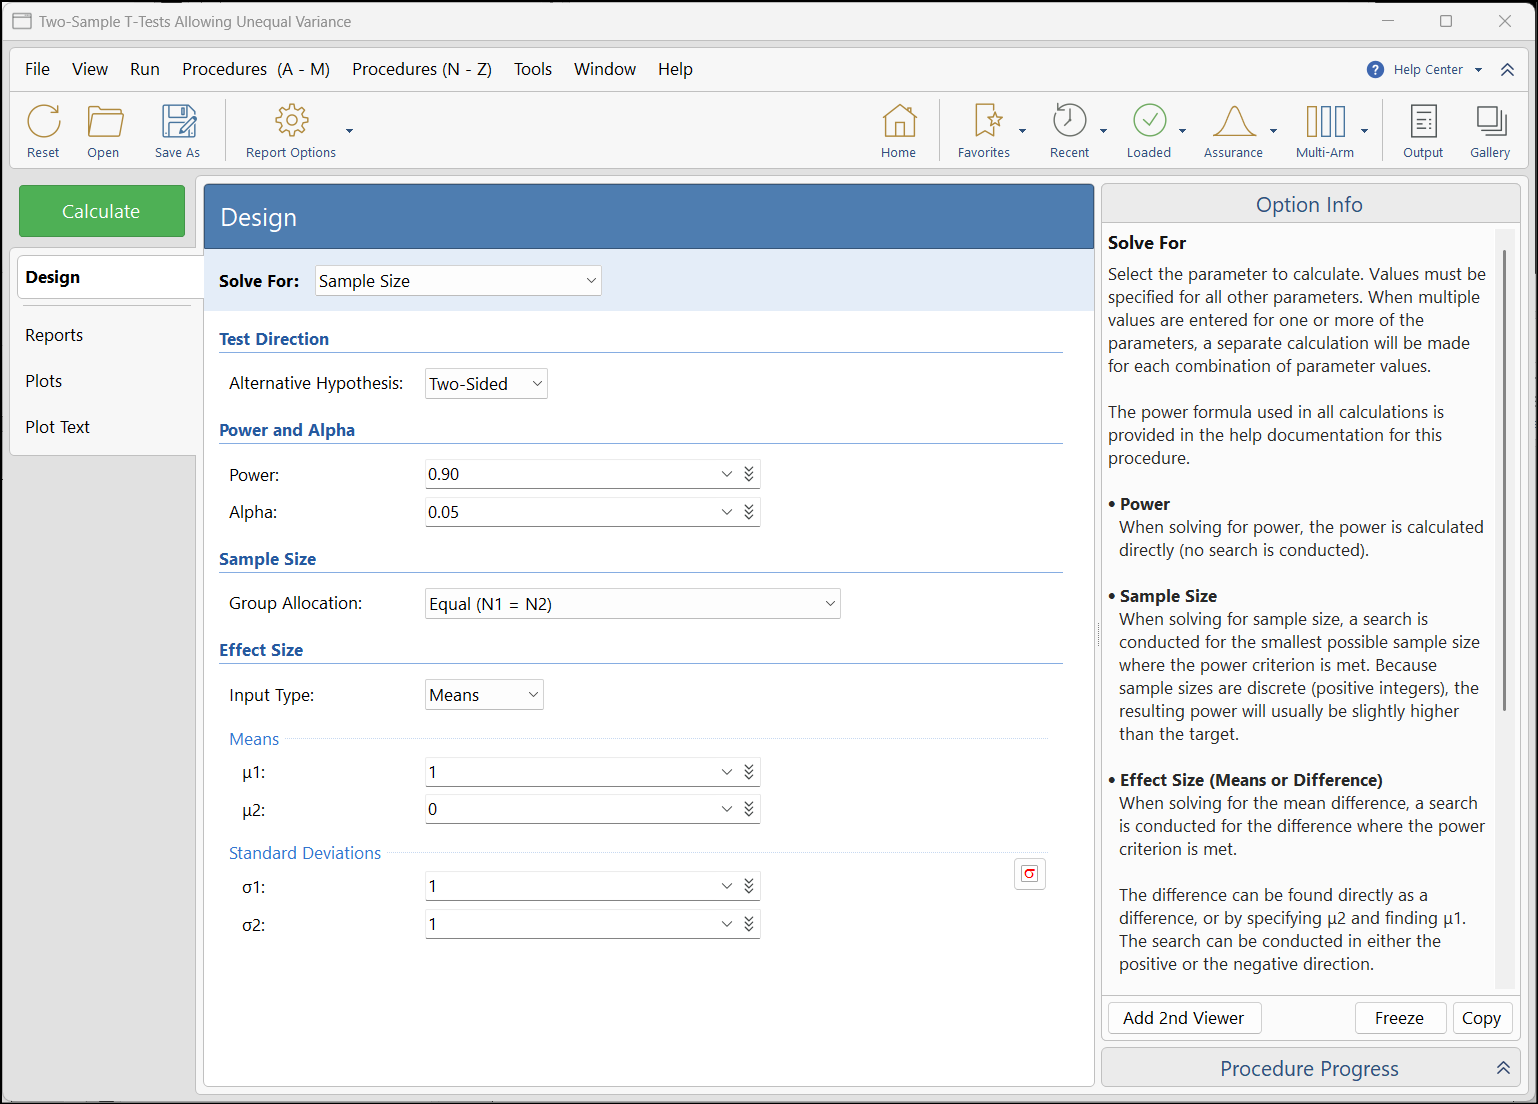Open Report Options gear icon
1538x1104 pixels.
coord(291,122)
